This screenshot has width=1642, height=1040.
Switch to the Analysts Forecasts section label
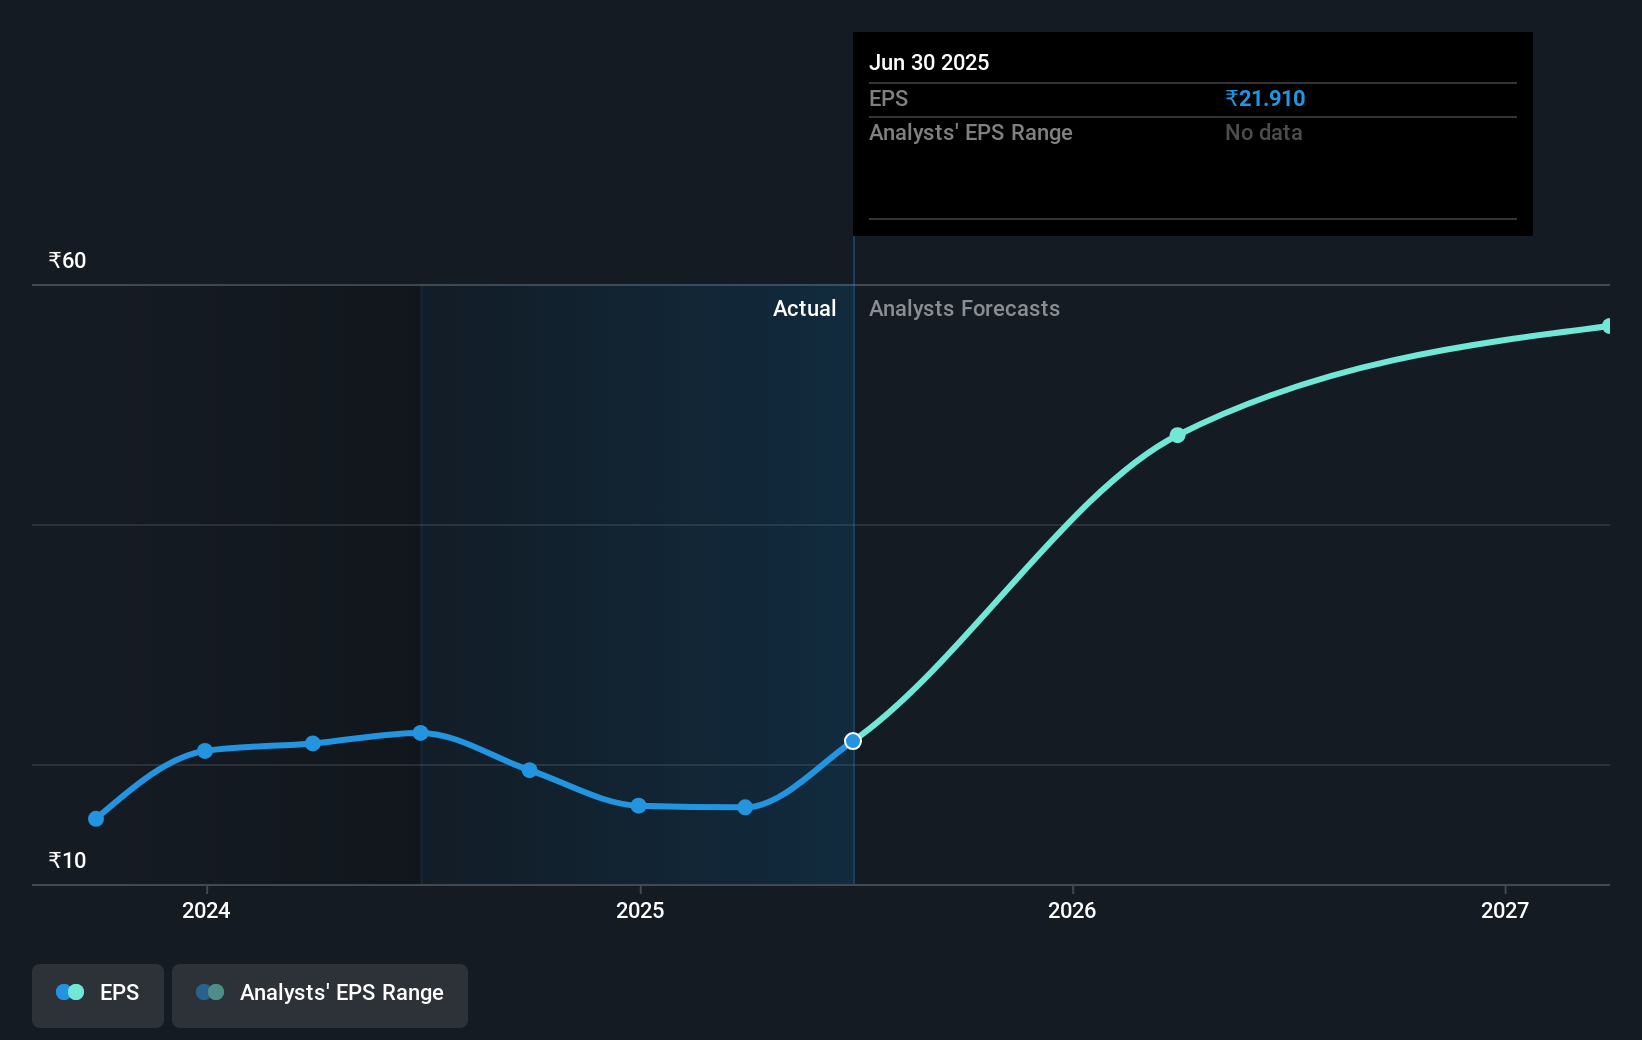click(963, 309)
